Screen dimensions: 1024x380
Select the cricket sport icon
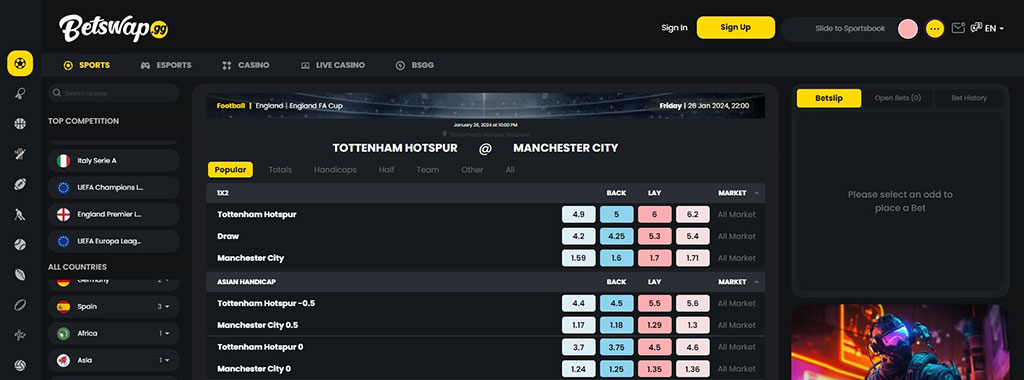20,154
